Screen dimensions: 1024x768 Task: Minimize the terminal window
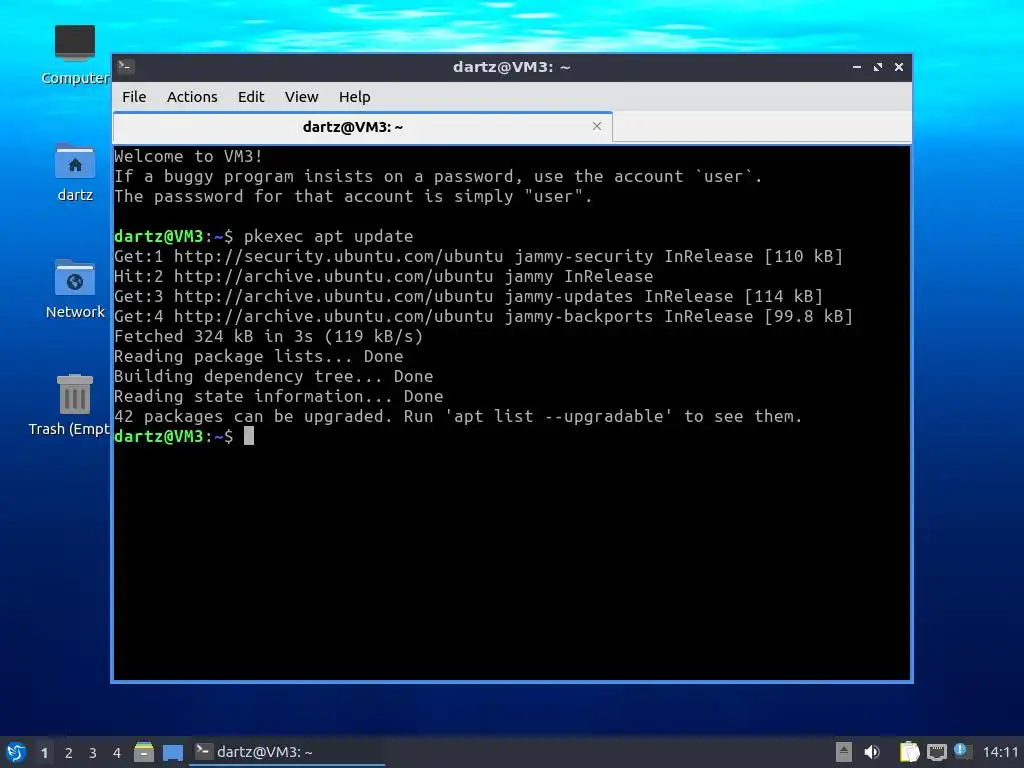click(856, 67)
